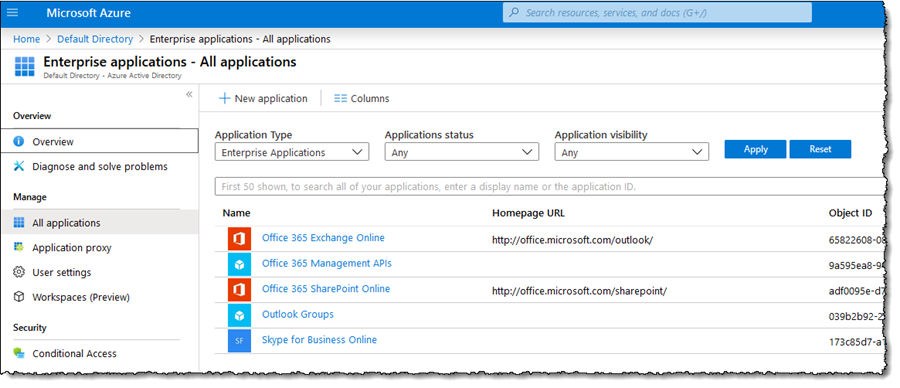
Task: Click the Office 365 SharePoint Online icon
Action: [x=239, y=290]
